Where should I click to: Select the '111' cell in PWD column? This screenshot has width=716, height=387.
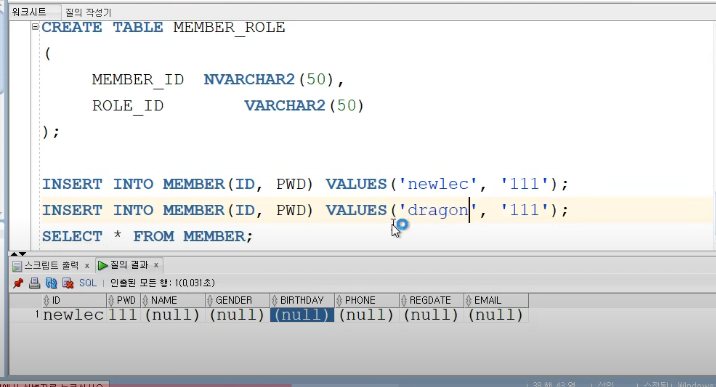(x=123, y=315)
